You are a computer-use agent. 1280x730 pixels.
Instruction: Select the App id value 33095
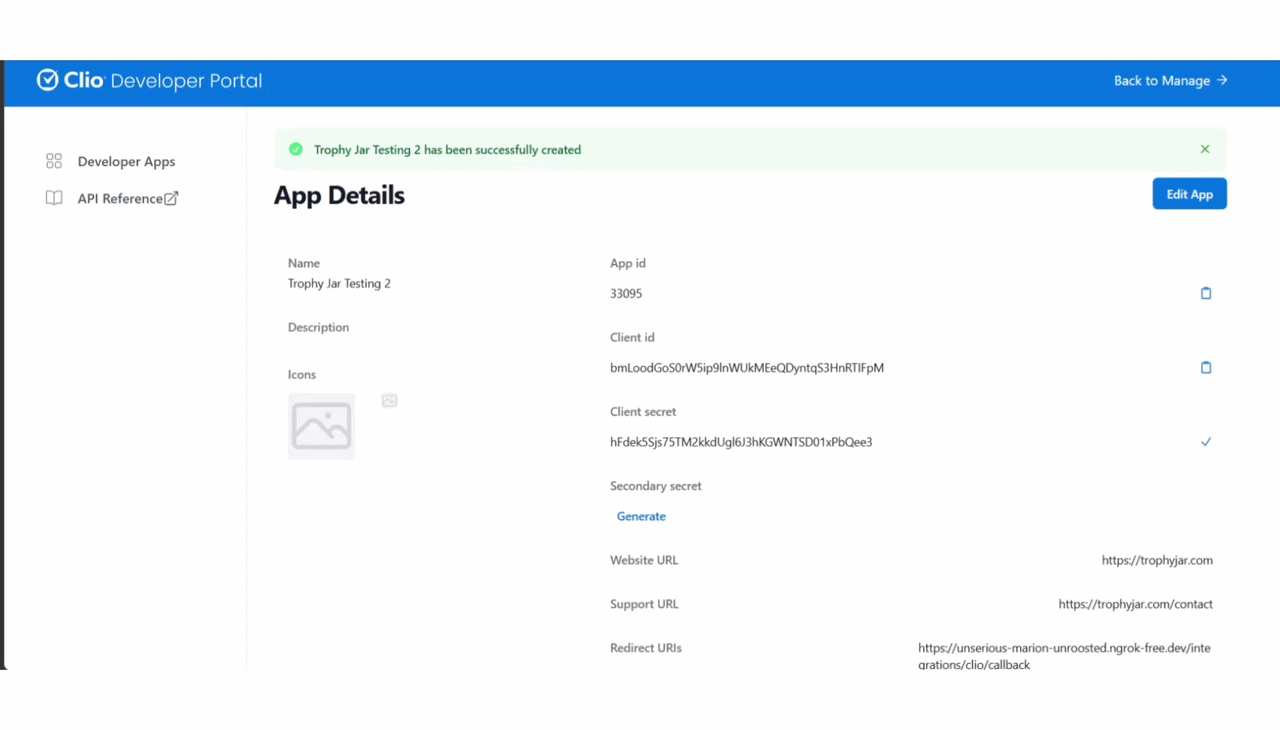point(626,294)
